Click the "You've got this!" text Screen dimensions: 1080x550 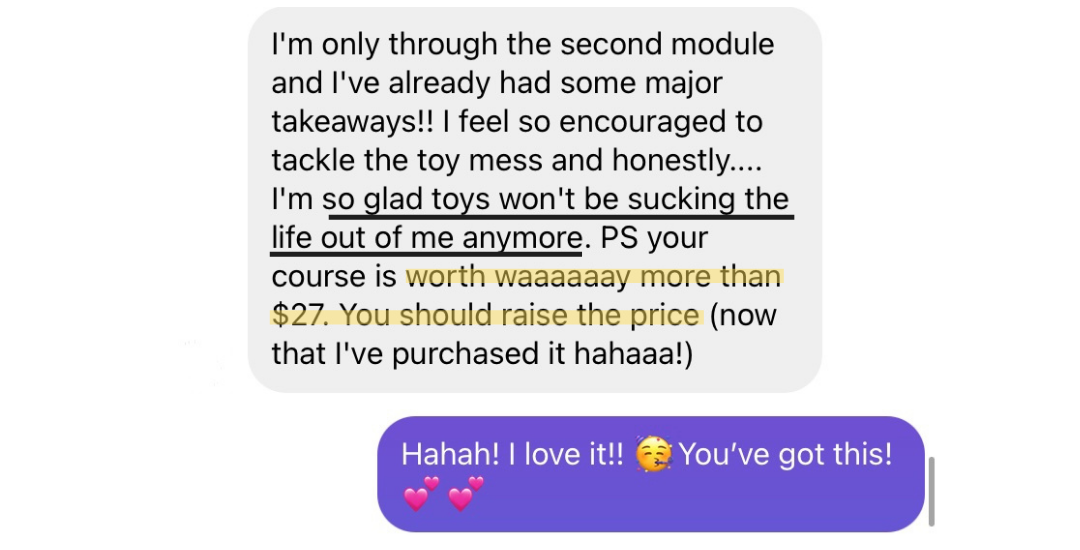pos(785,454)
